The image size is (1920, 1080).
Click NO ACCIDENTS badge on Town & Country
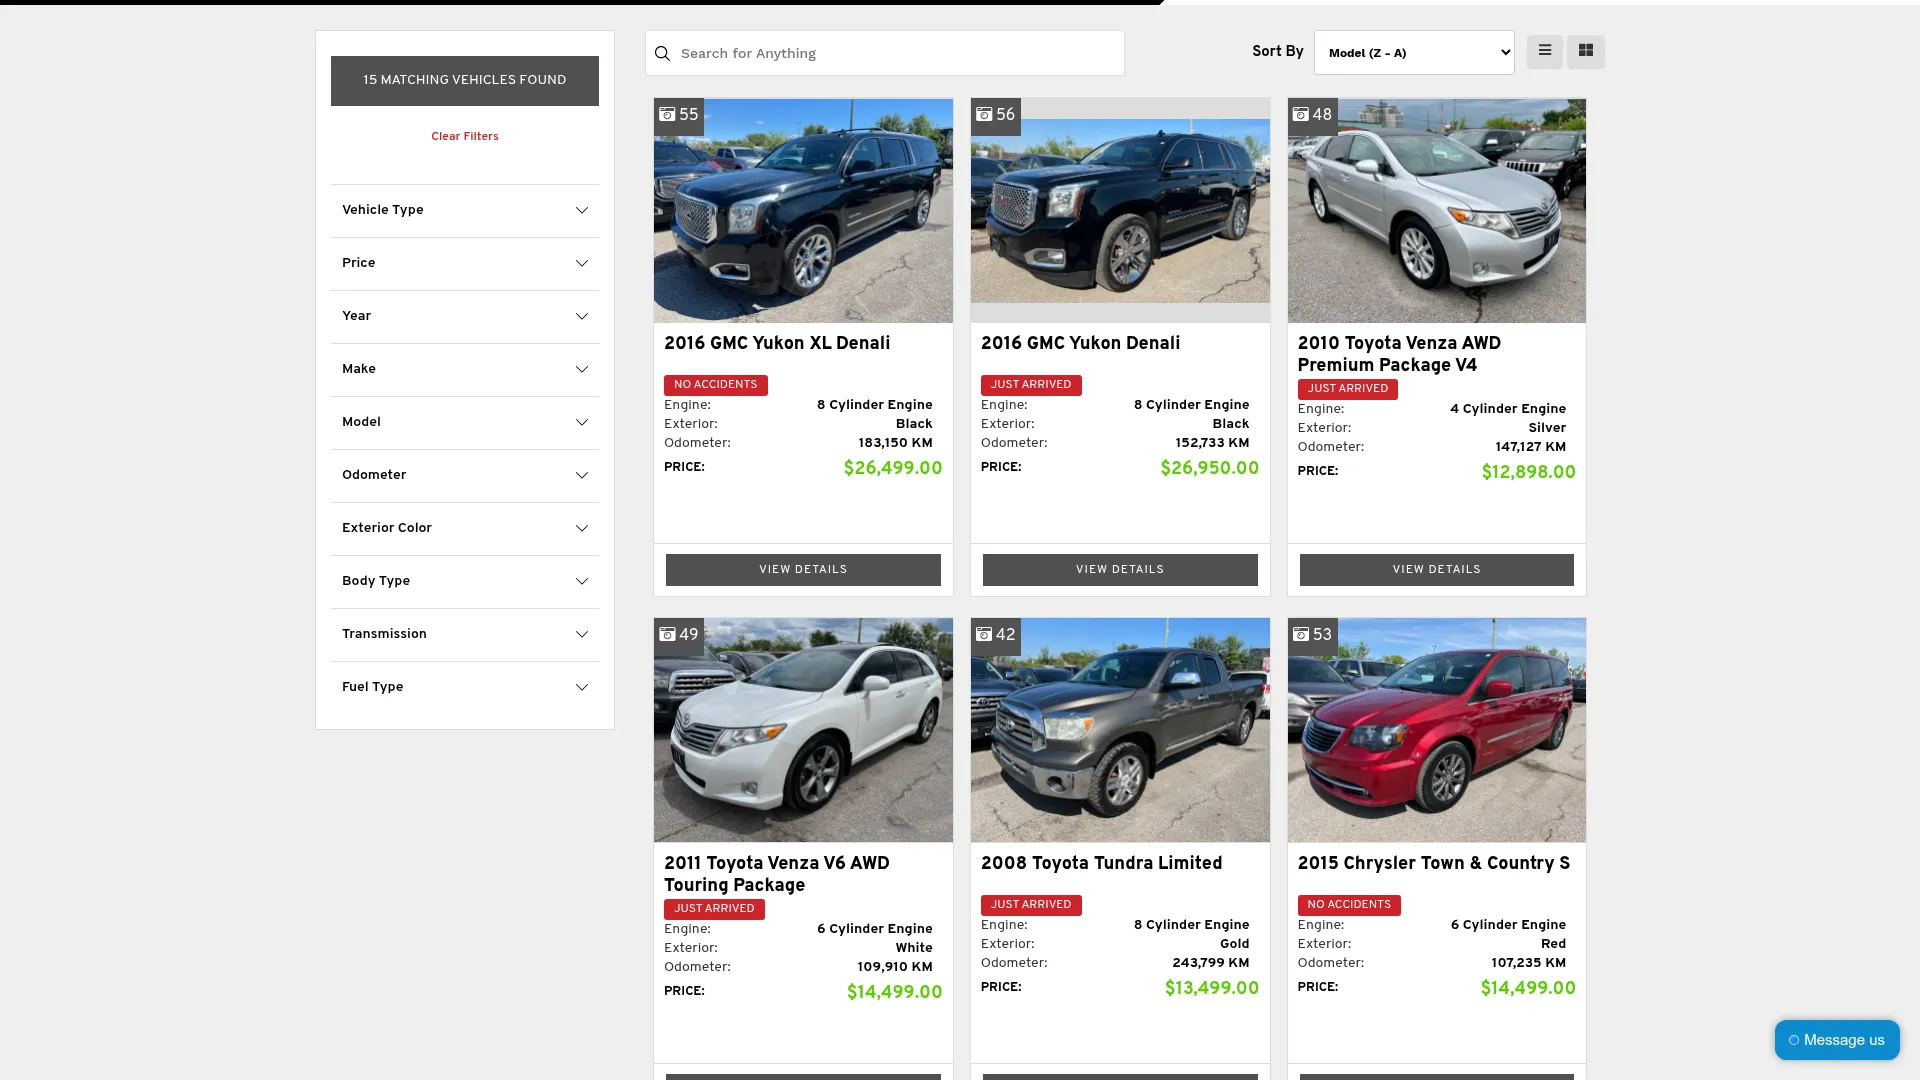1349,905
